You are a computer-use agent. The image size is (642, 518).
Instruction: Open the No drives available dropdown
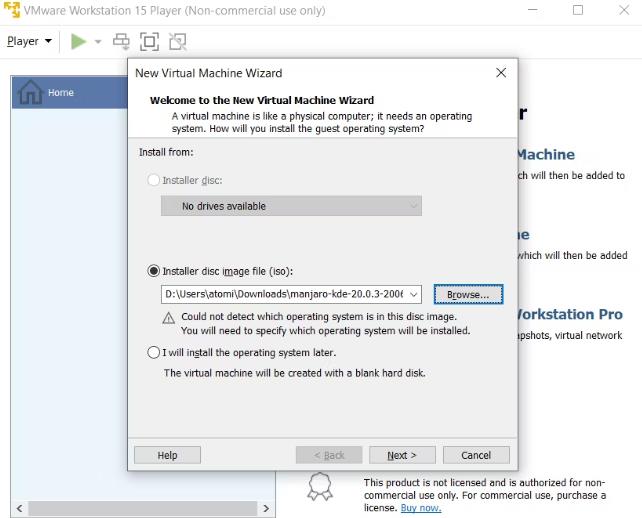tap(291, 206)
